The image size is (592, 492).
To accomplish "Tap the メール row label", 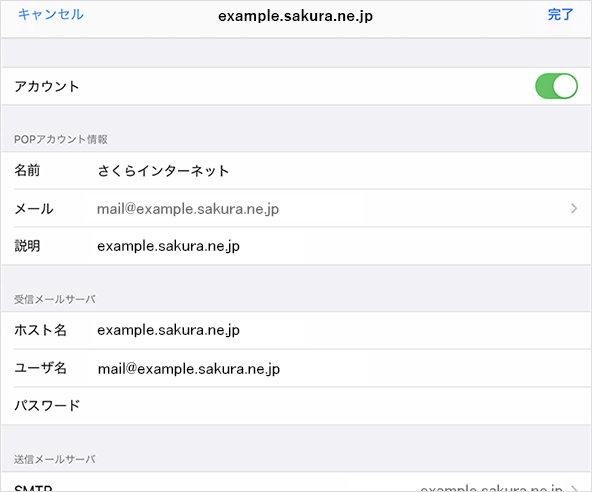I will pyautogui.click(x=34, y=208).
